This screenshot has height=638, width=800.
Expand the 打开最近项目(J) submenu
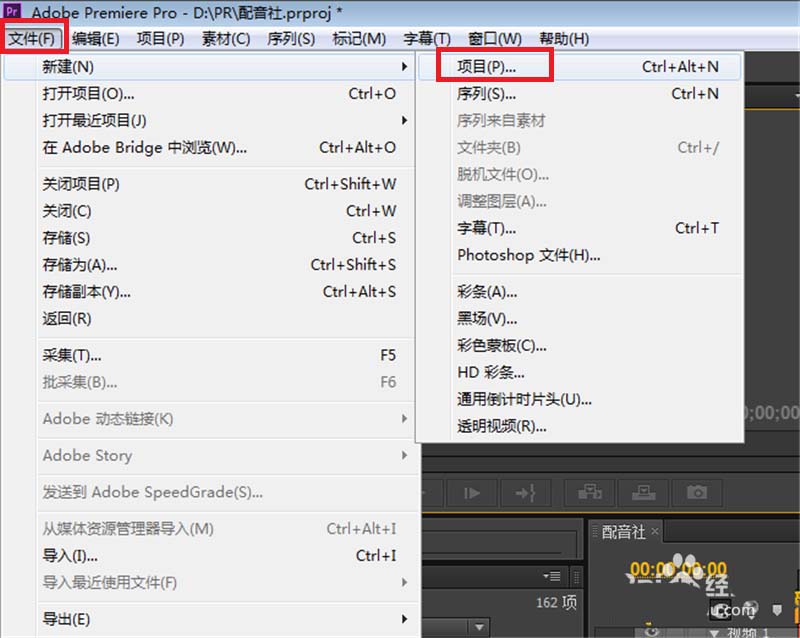pyautogui.click(x=209, y=120)
